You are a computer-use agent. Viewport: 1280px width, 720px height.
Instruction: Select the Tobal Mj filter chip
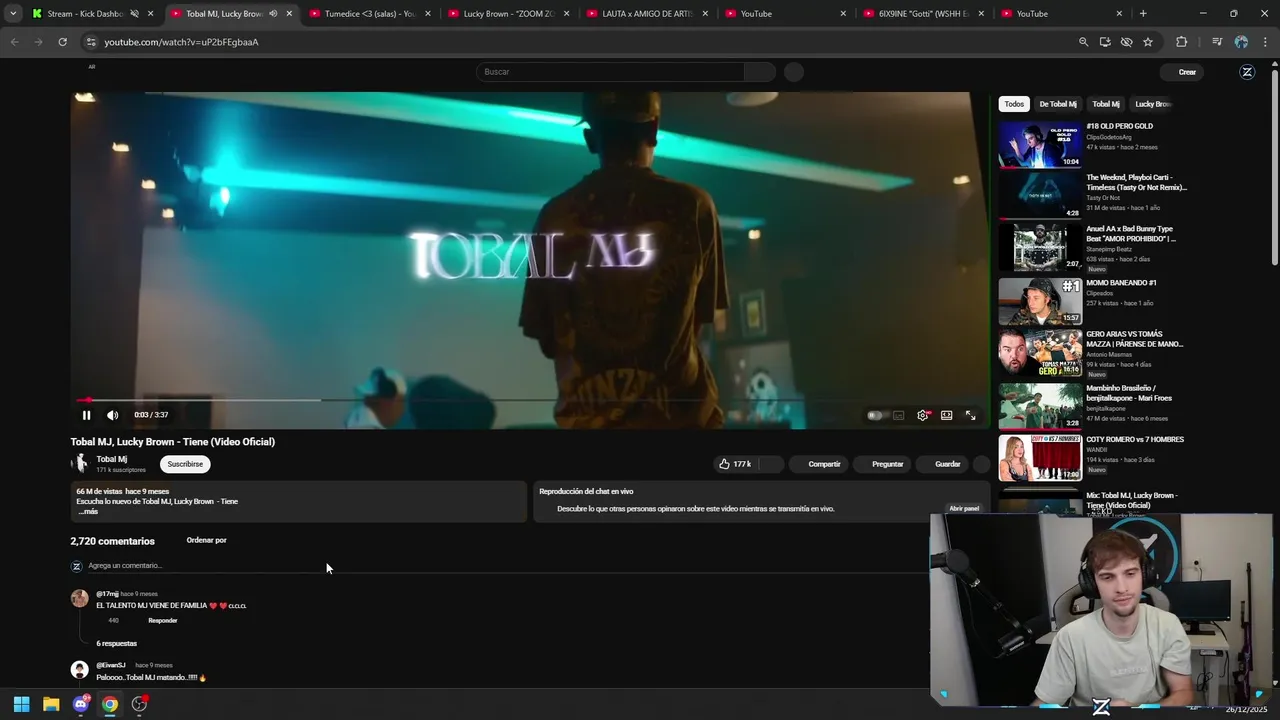[x=1106, y=104]
